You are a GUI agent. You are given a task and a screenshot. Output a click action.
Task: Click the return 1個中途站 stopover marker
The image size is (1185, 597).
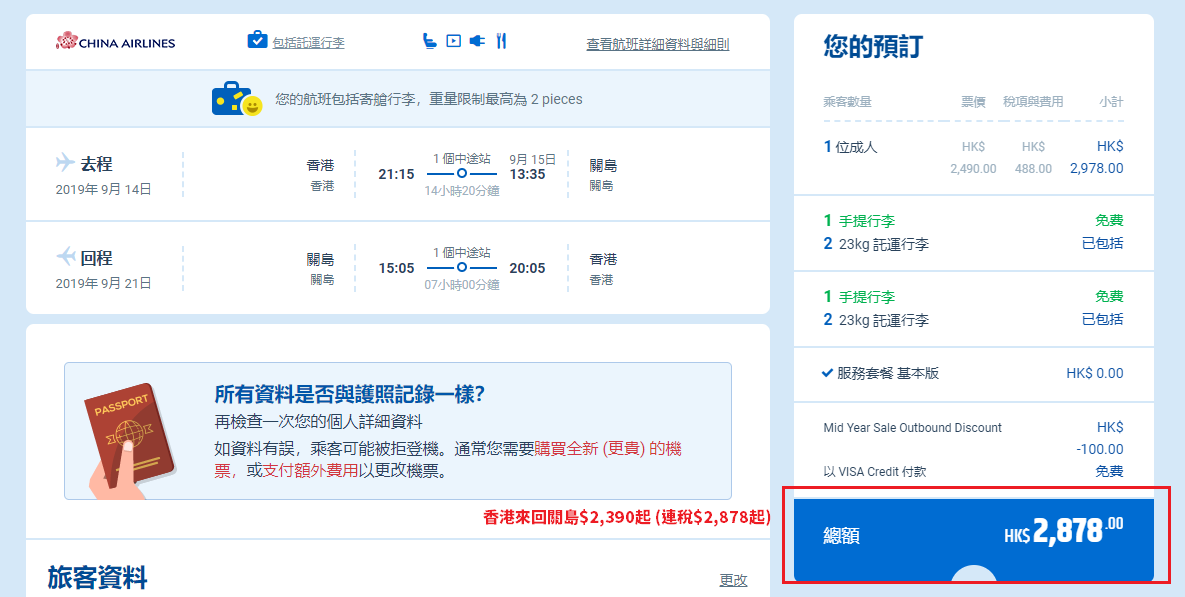pyautogui.click(x=462, y=268)
